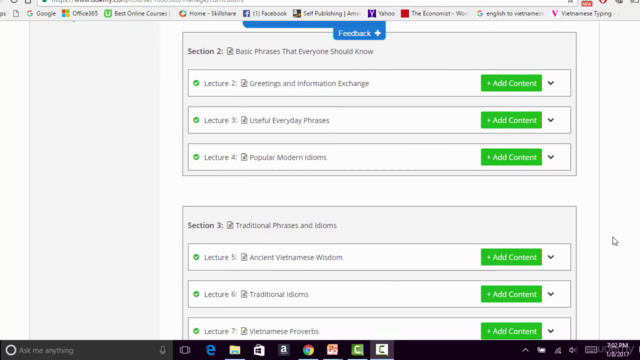Open Task View from the taskbar

[x=185, y=350]
